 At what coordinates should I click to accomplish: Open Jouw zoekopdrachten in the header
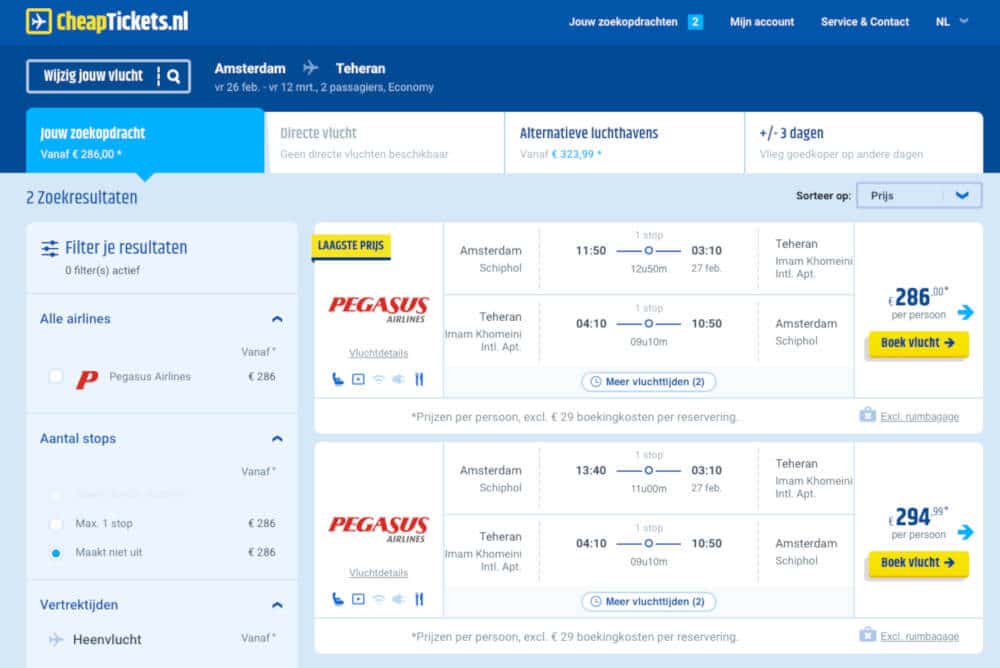623,22
